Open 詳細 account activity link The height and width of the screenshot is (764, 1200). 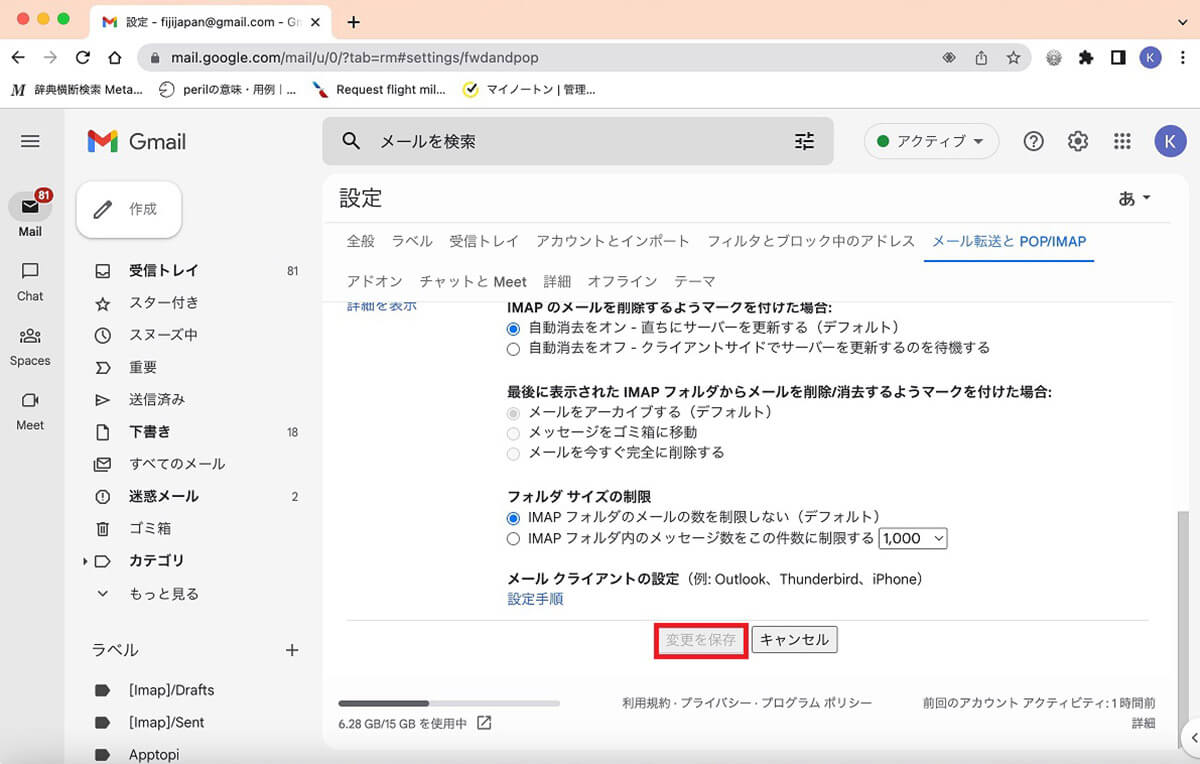click(x=1144, y=723)
